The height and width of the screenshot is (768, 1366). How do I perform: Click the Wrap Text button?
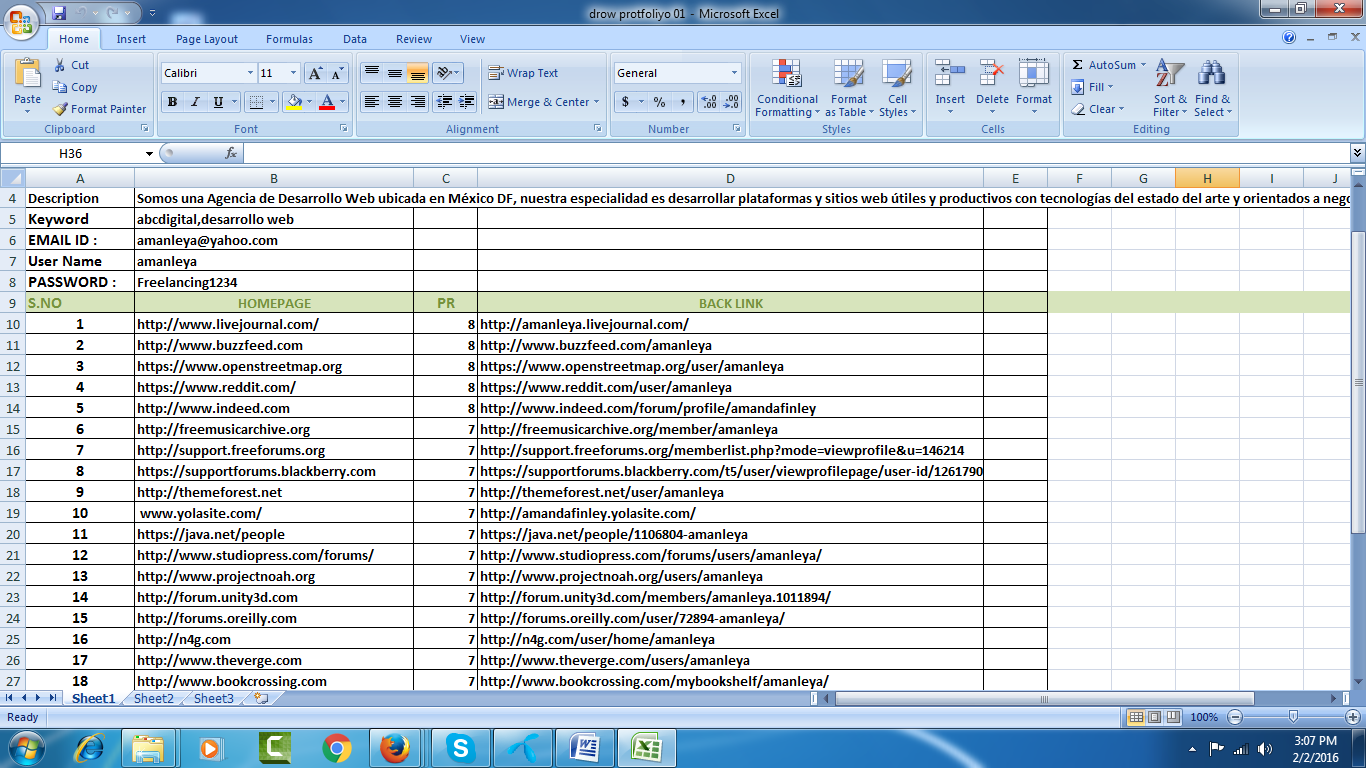coord(523,73)
